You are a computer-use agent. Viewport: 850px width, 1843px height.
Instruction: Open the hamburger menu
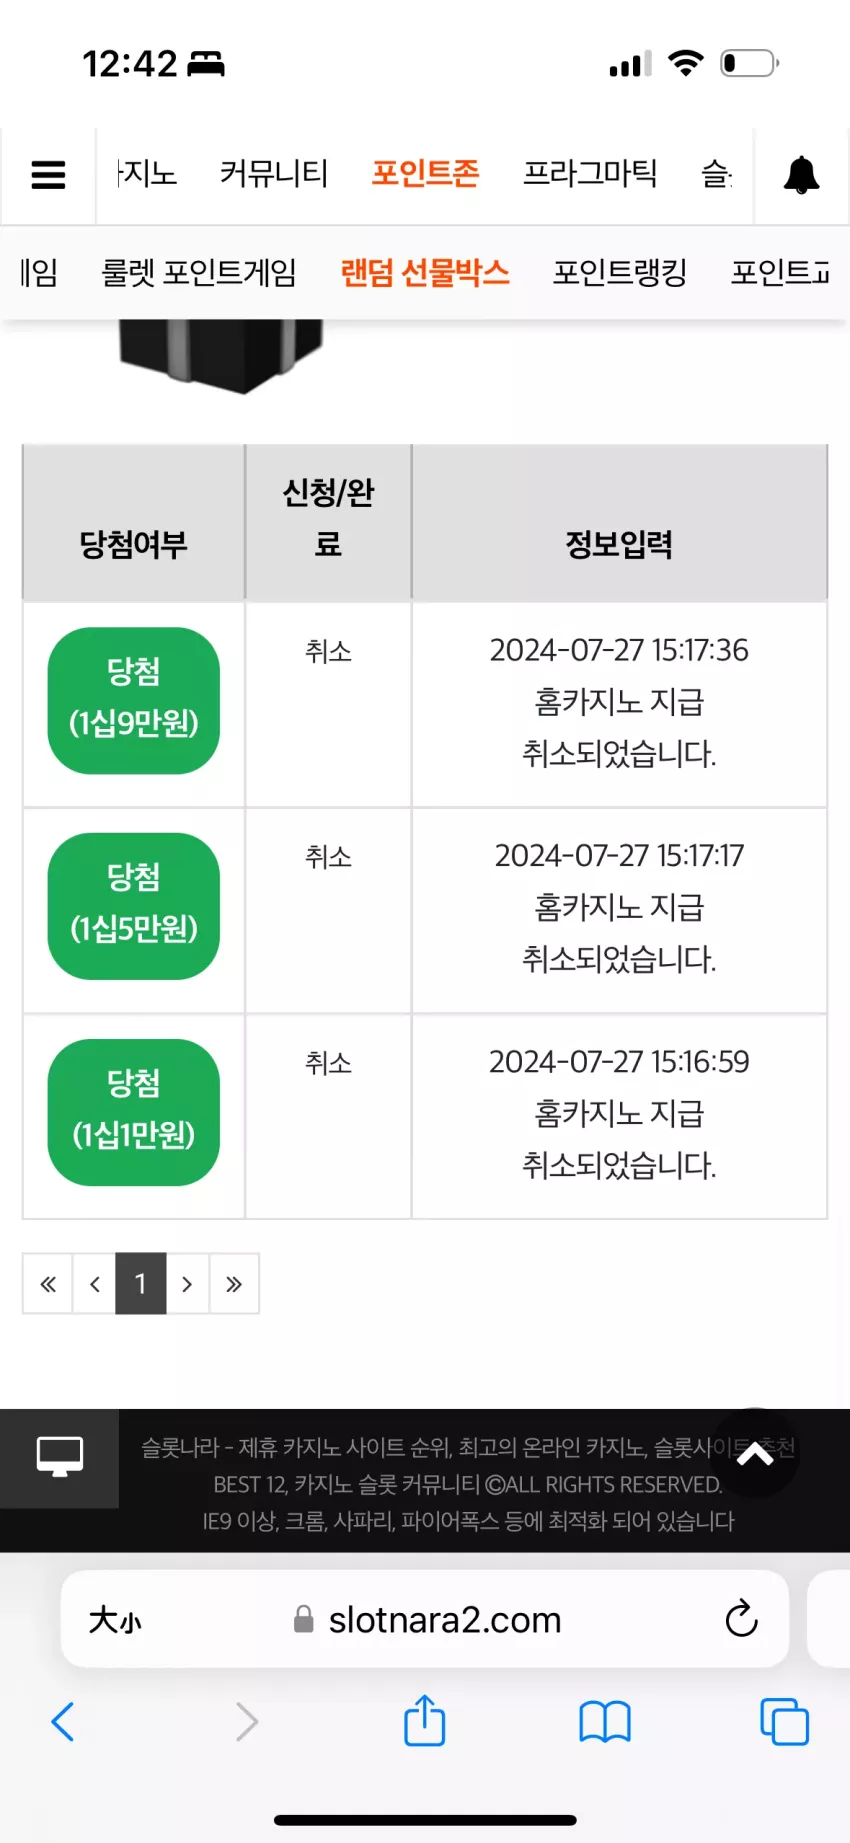point(48,175)
